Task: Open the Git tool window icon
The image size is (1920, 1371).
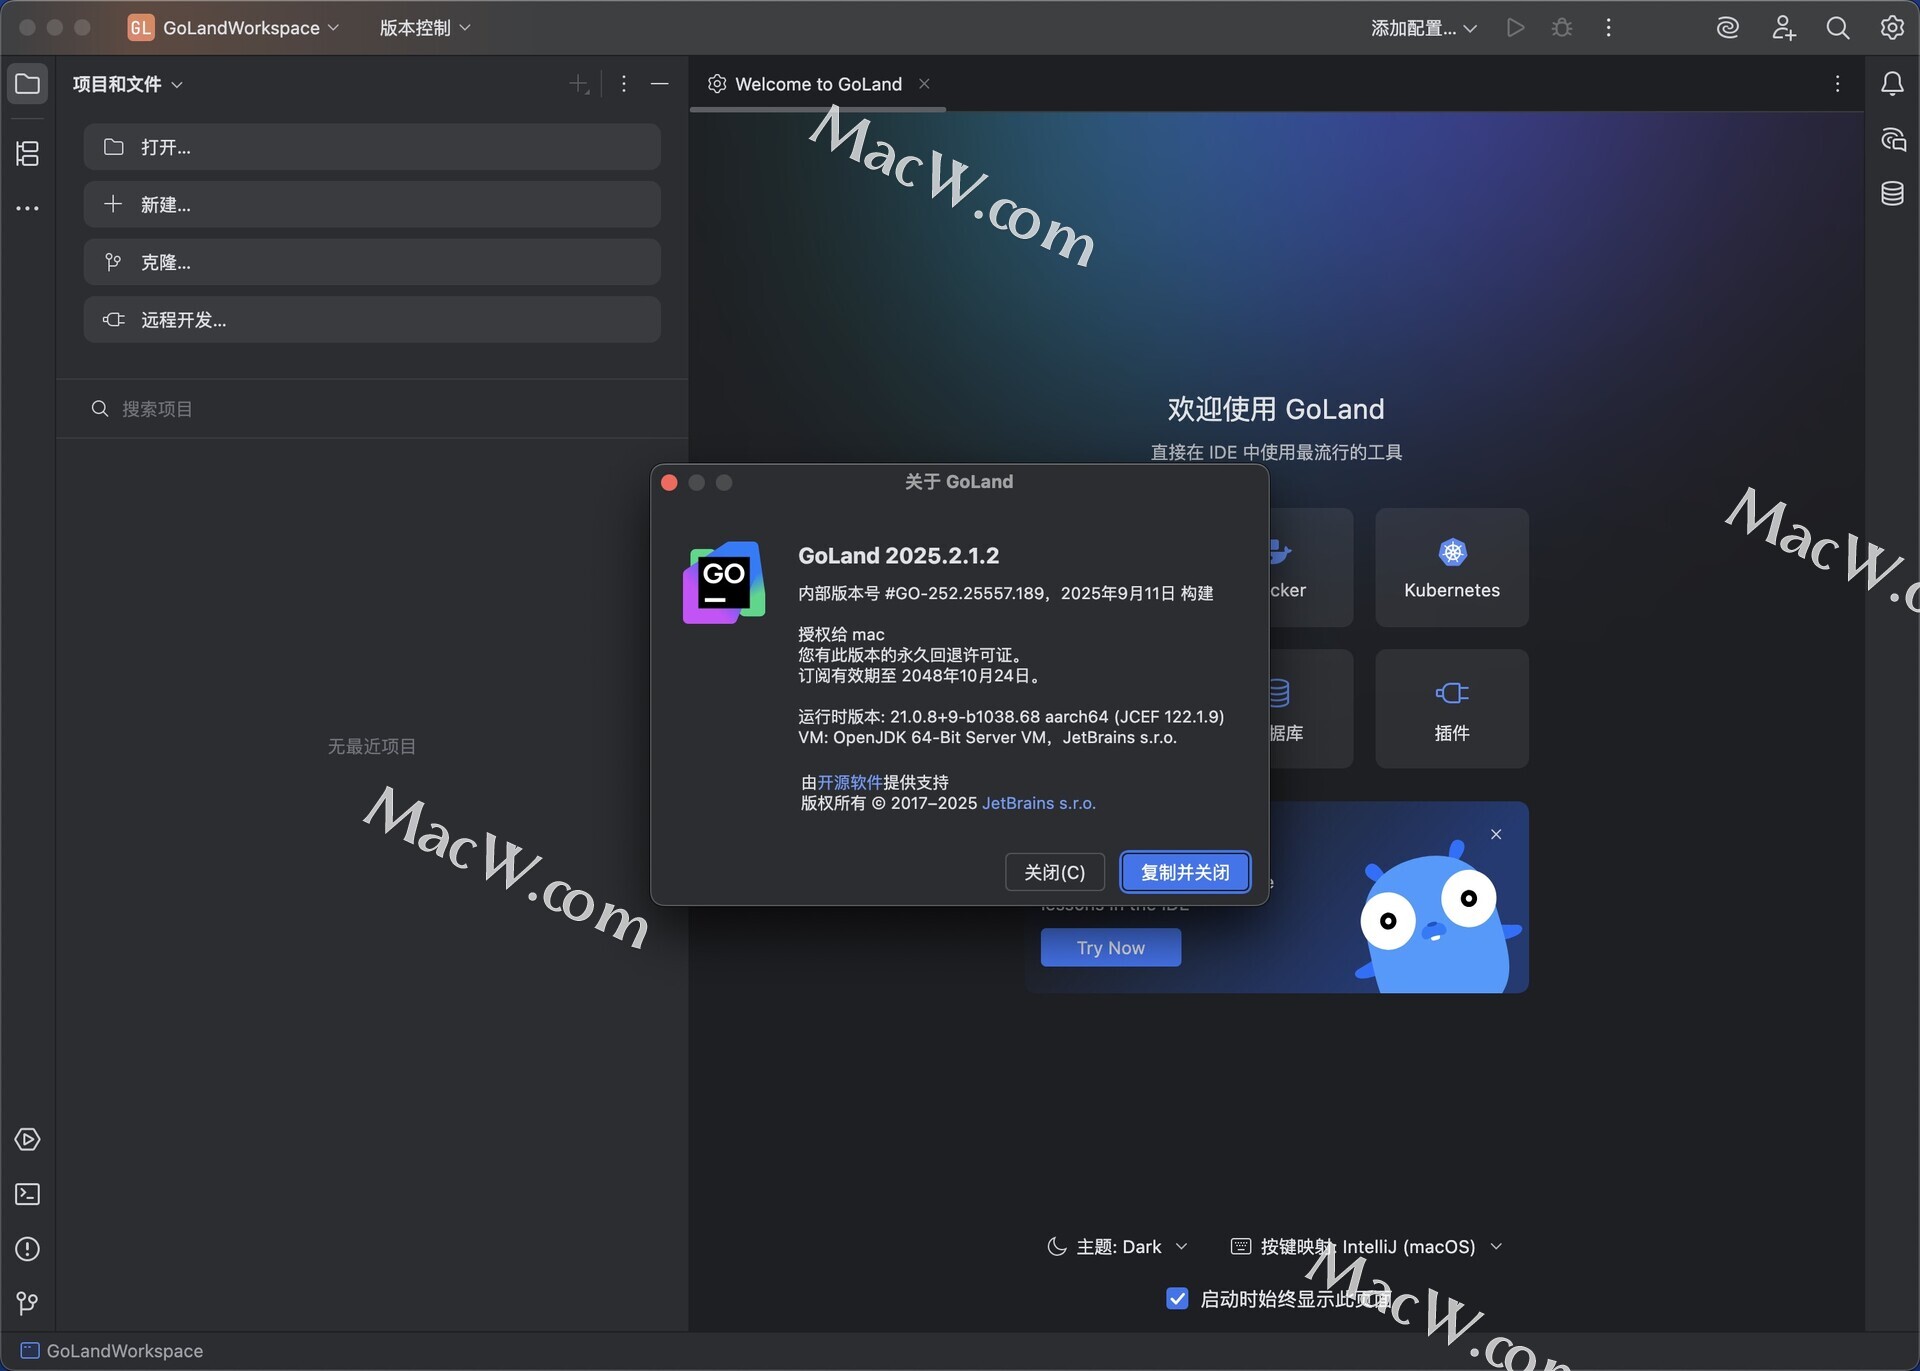Action: click(28, 1303)
